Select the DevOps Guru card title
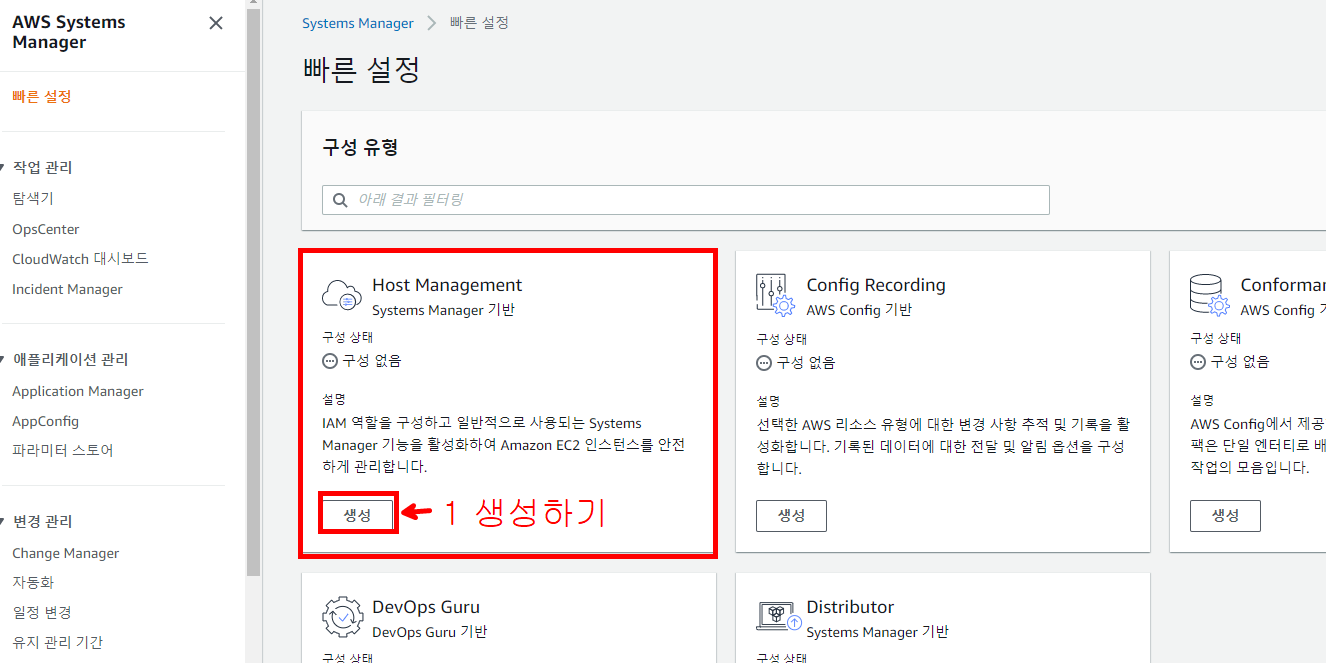This screenshot has width=1326, height=663. [x=426, y=607]
